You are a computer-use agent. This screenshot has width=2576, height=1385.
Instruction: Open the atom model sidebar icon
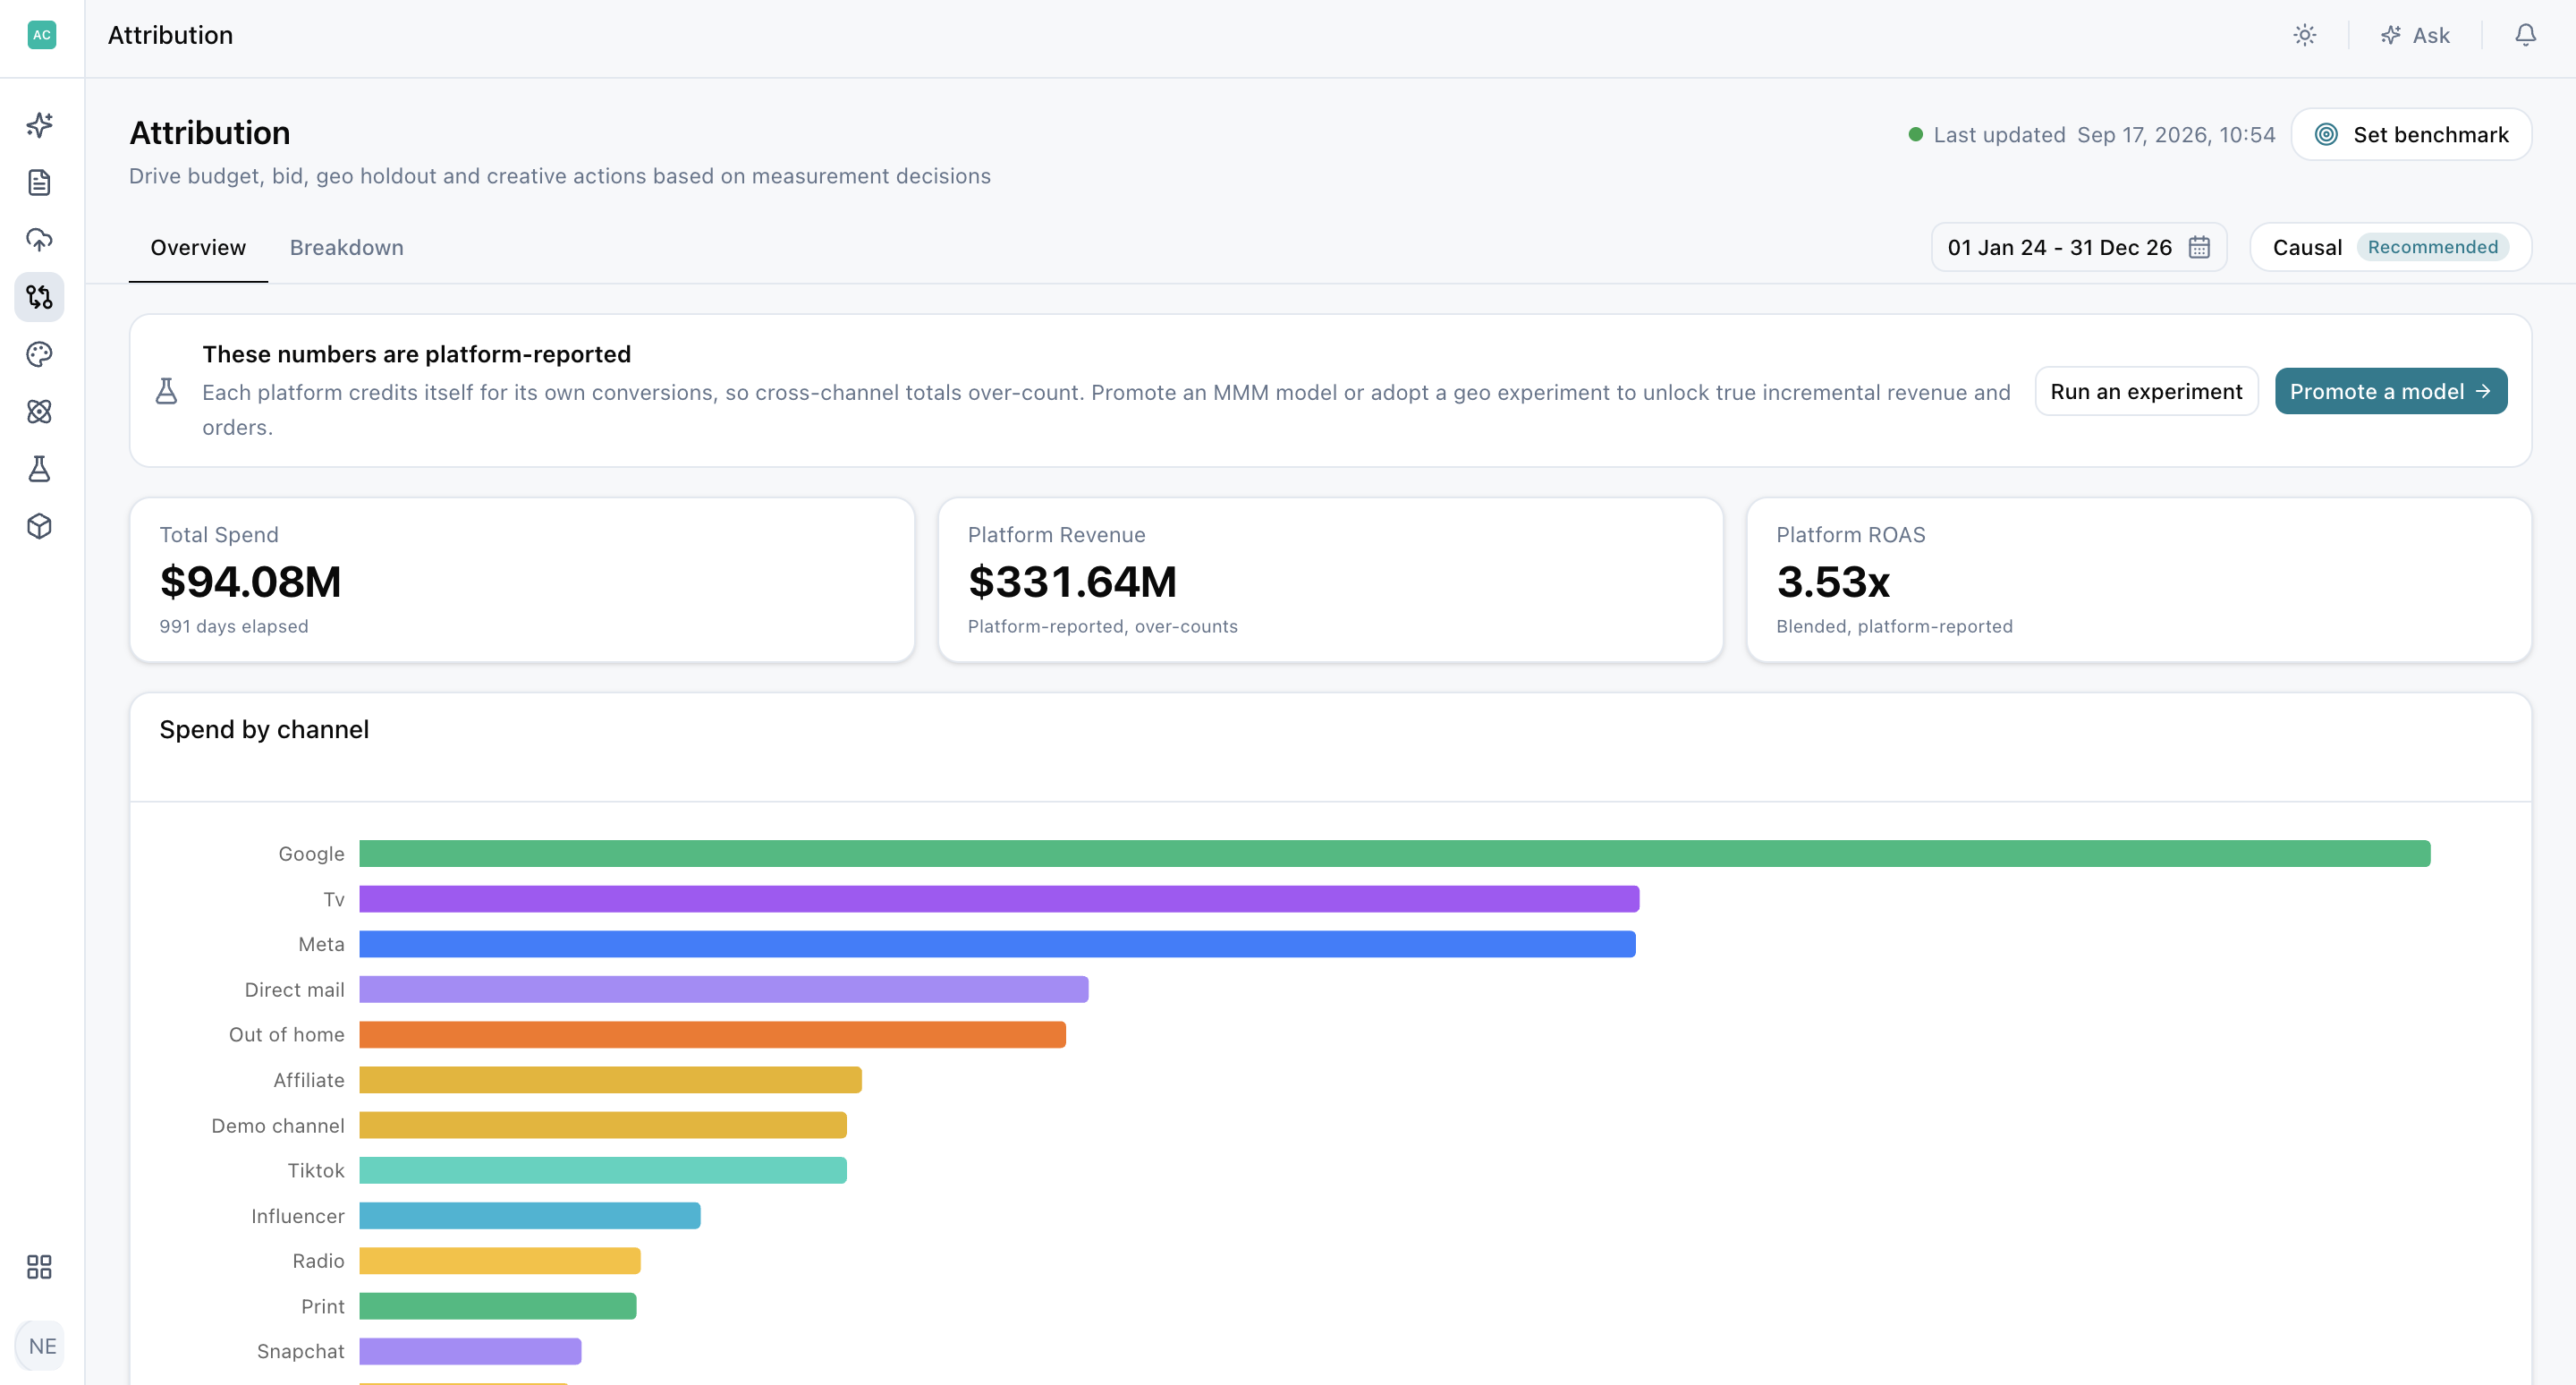tap(39, 412)
